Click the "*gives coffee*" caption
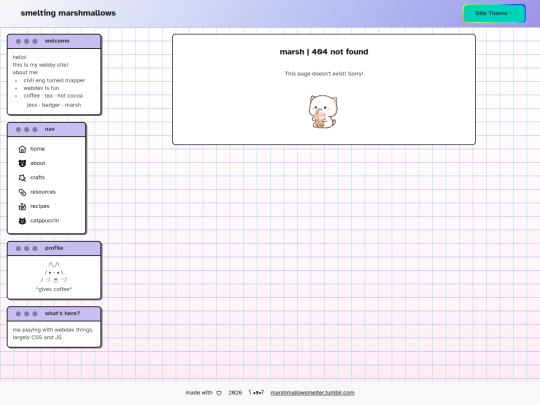The height and width of the screenshot is (405, 540). 54,289
